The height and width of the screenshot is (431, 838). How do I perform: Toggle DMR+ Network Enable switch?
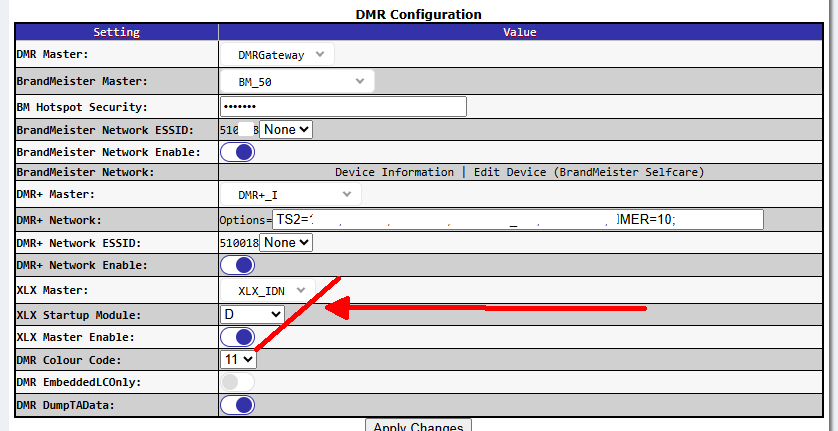pyautogui.click(x=237, y=265)
